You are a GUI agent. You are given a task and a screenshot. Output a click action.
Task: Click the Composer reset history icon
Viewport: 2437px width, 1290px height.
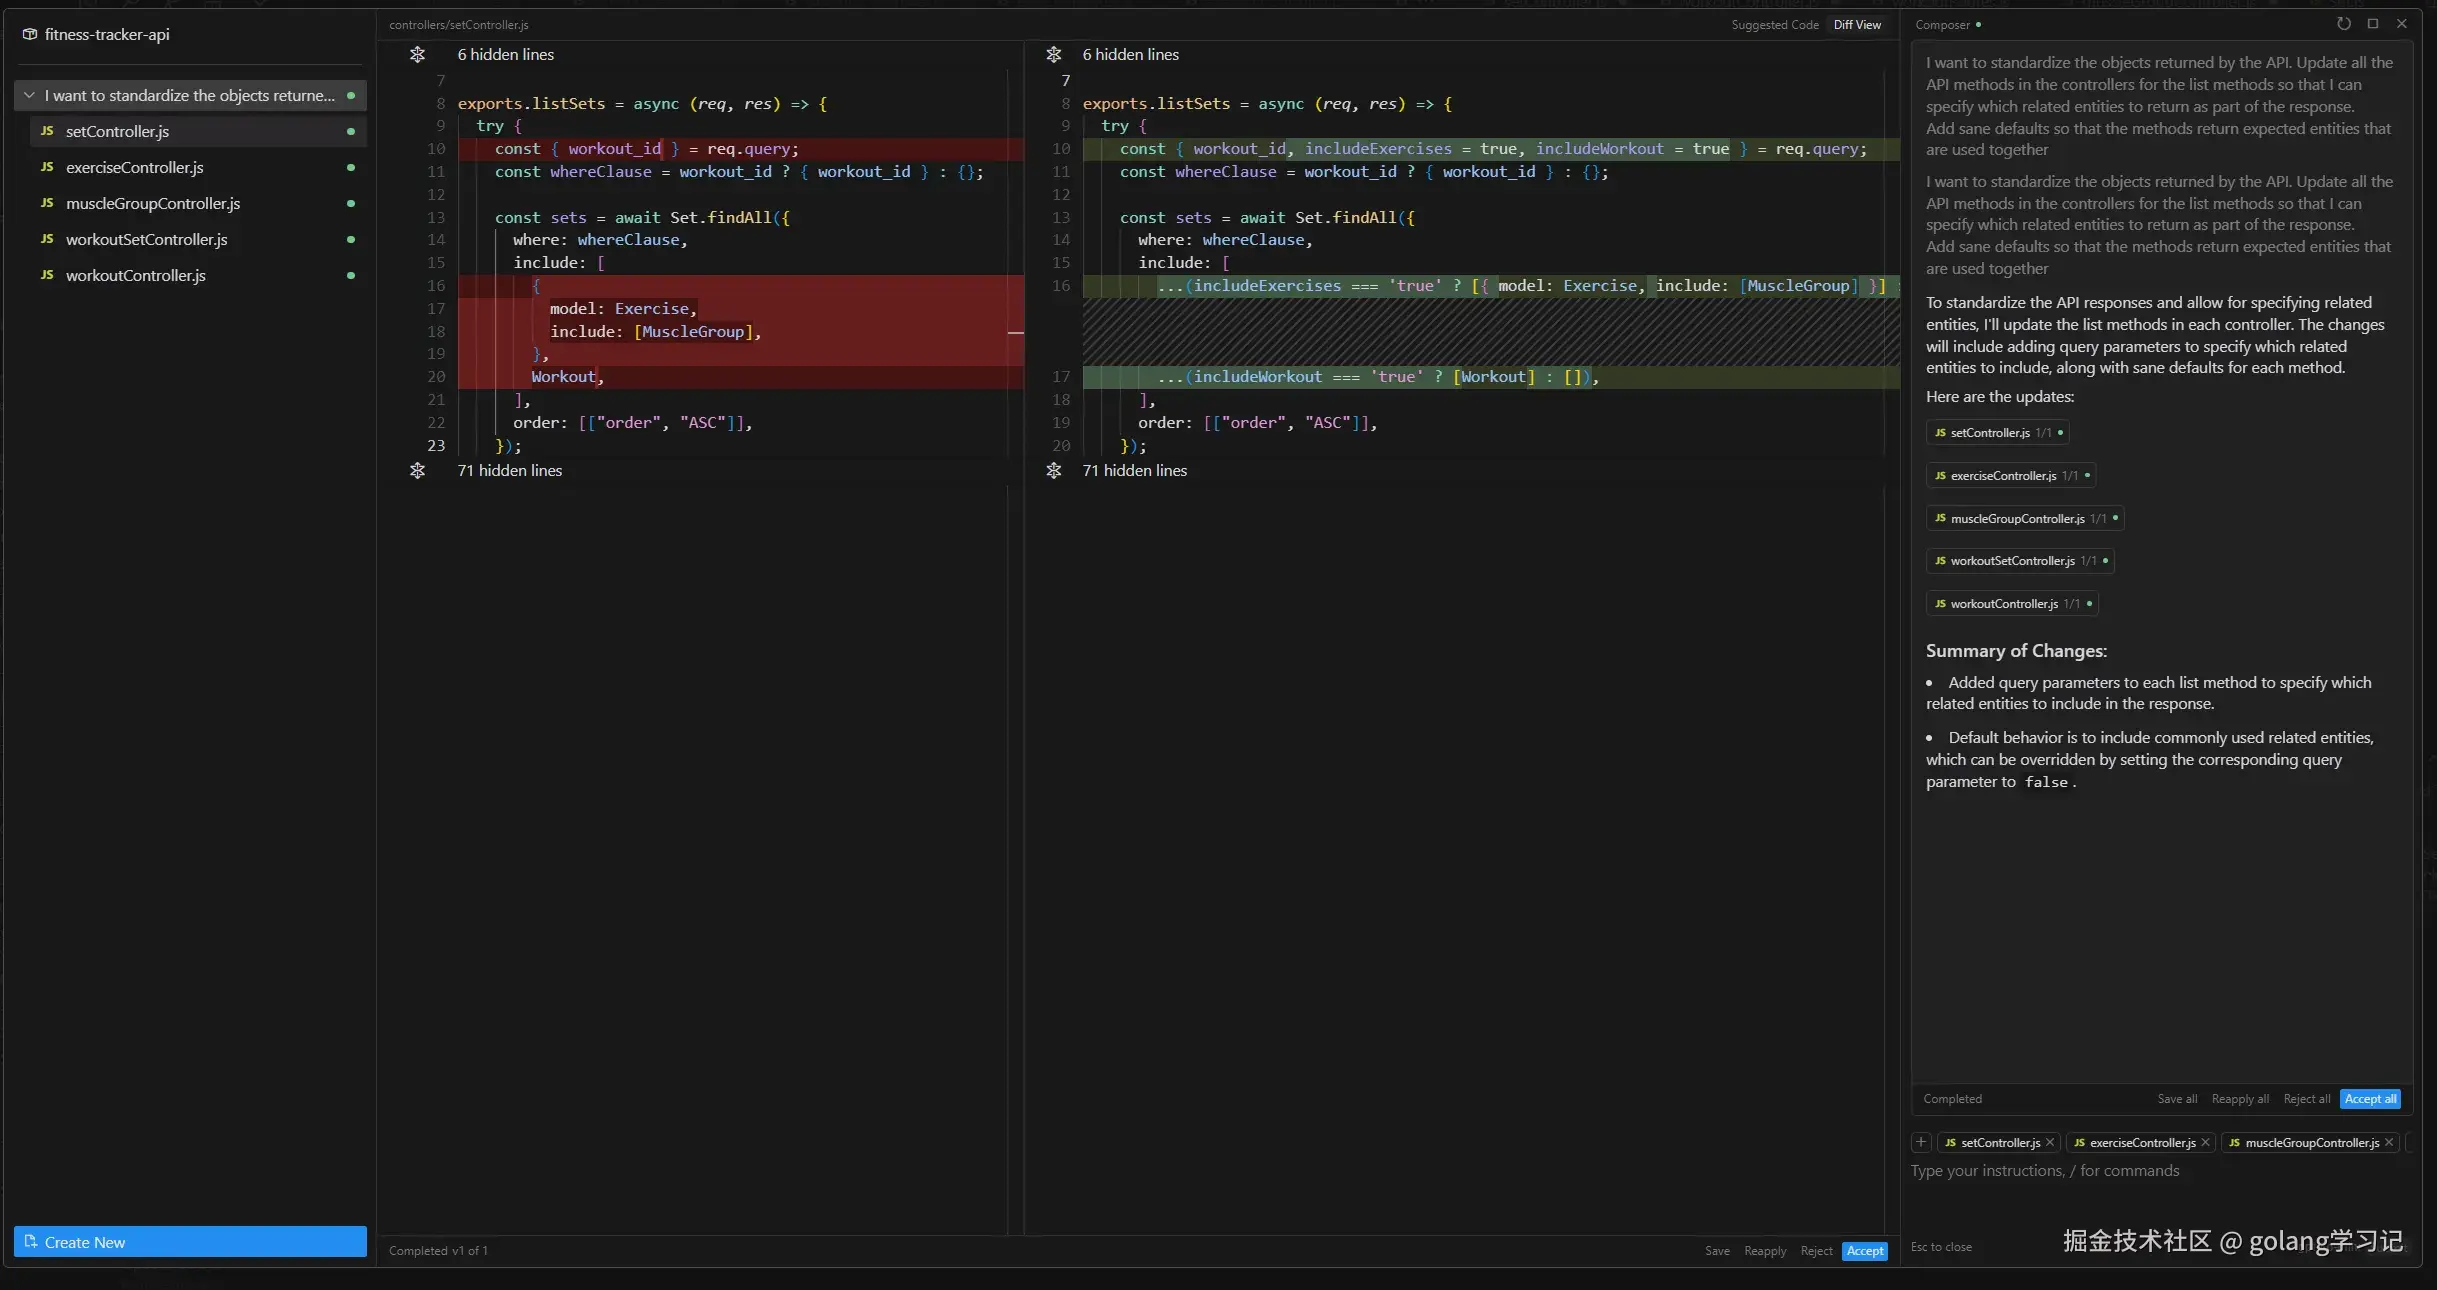click(2343, 24)
